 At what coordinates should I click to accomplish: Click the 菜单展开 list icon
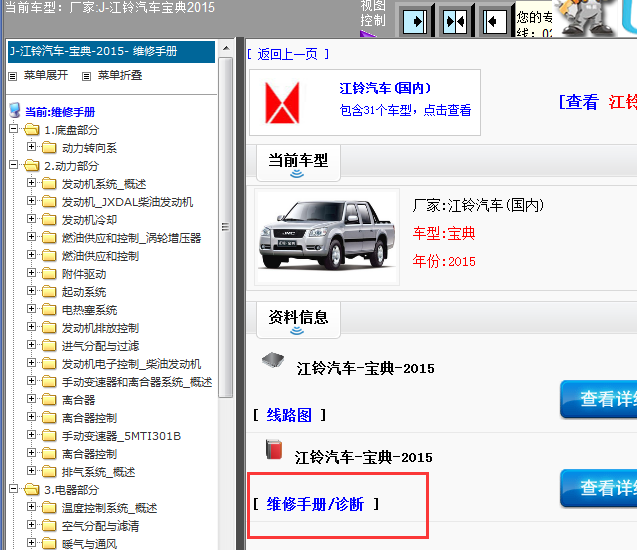point(13,76)
